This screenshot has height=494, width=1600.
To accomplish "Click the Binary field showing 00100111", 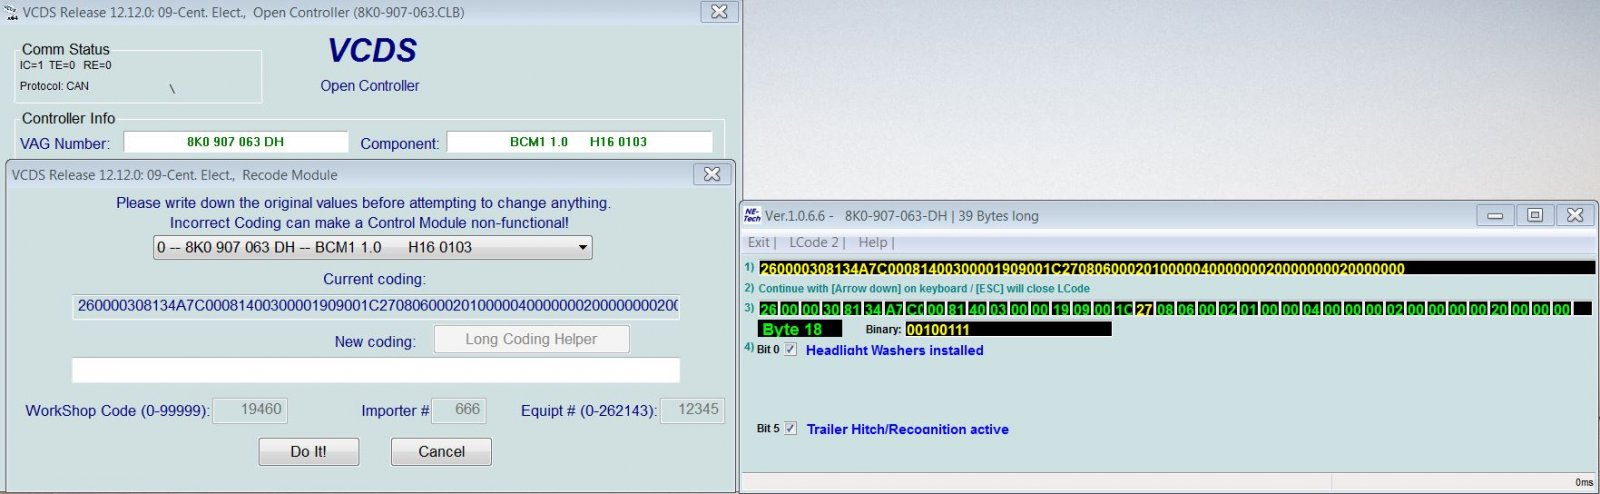I will pyautogui.click(x=1008, y=329).
